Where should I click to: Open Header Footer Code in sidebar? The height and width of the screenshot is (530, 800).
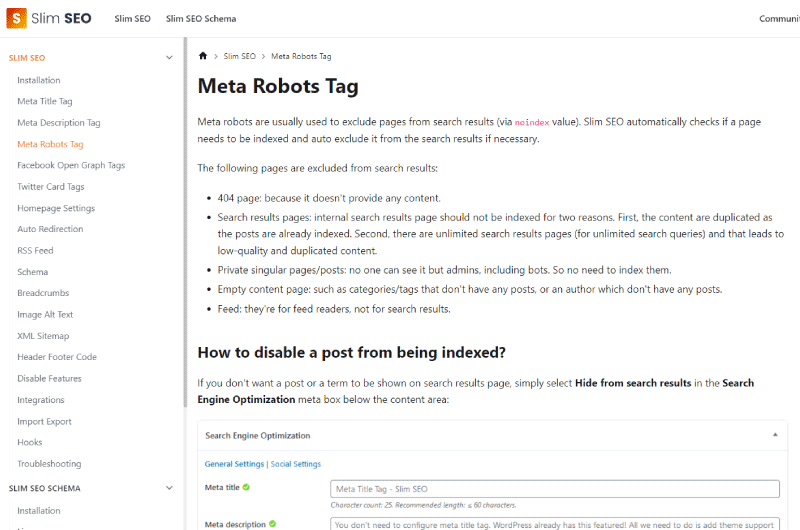(x=57, y=357)
